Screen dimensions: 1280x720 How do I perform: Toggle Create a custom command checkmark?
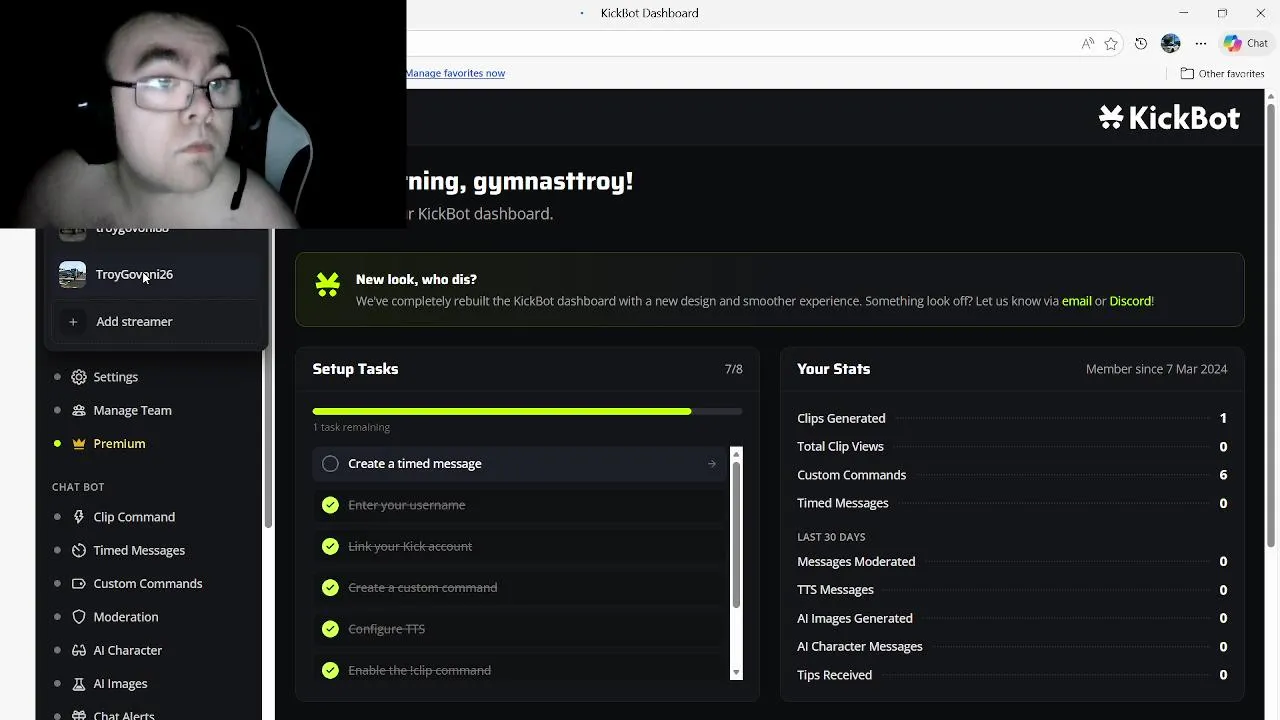(x=330, y=588)
